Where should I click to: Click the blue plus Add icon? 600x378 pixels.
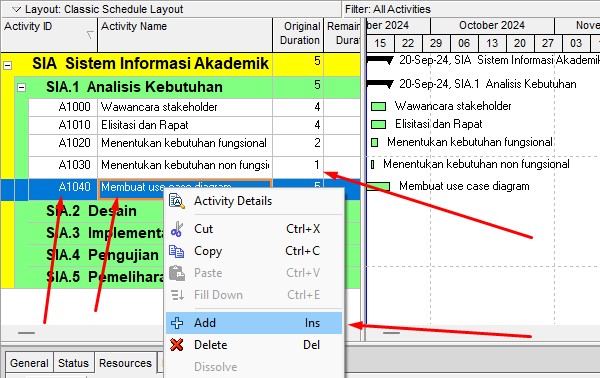pos(177,323)
